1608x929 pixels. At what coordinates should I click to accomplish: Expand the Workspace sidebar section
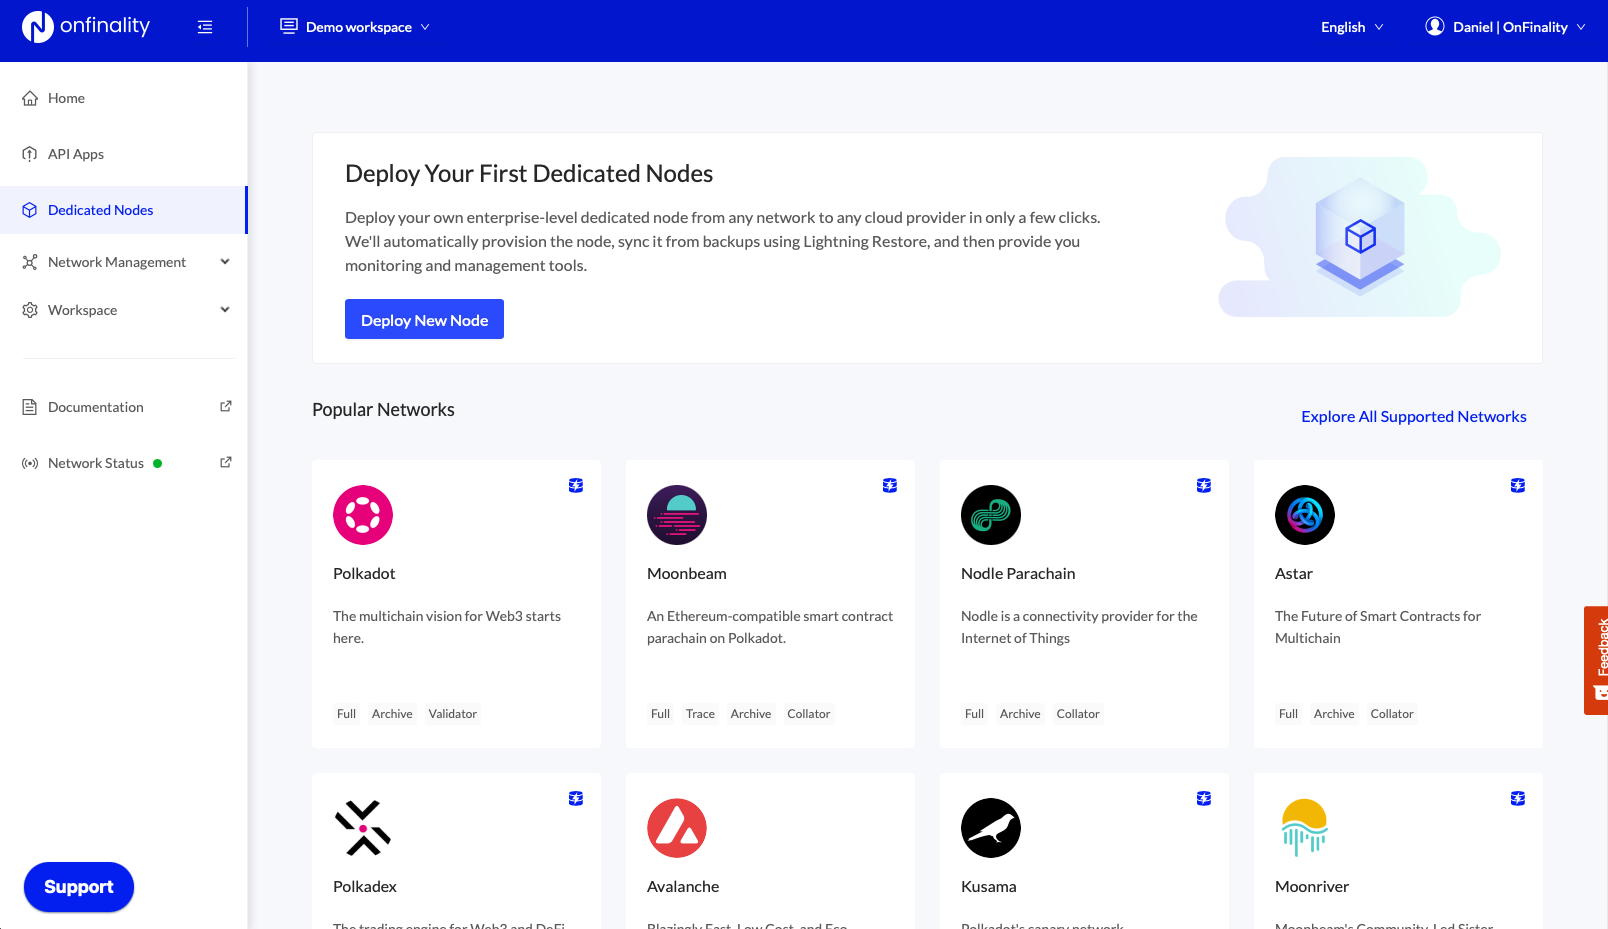coord(225,310)
